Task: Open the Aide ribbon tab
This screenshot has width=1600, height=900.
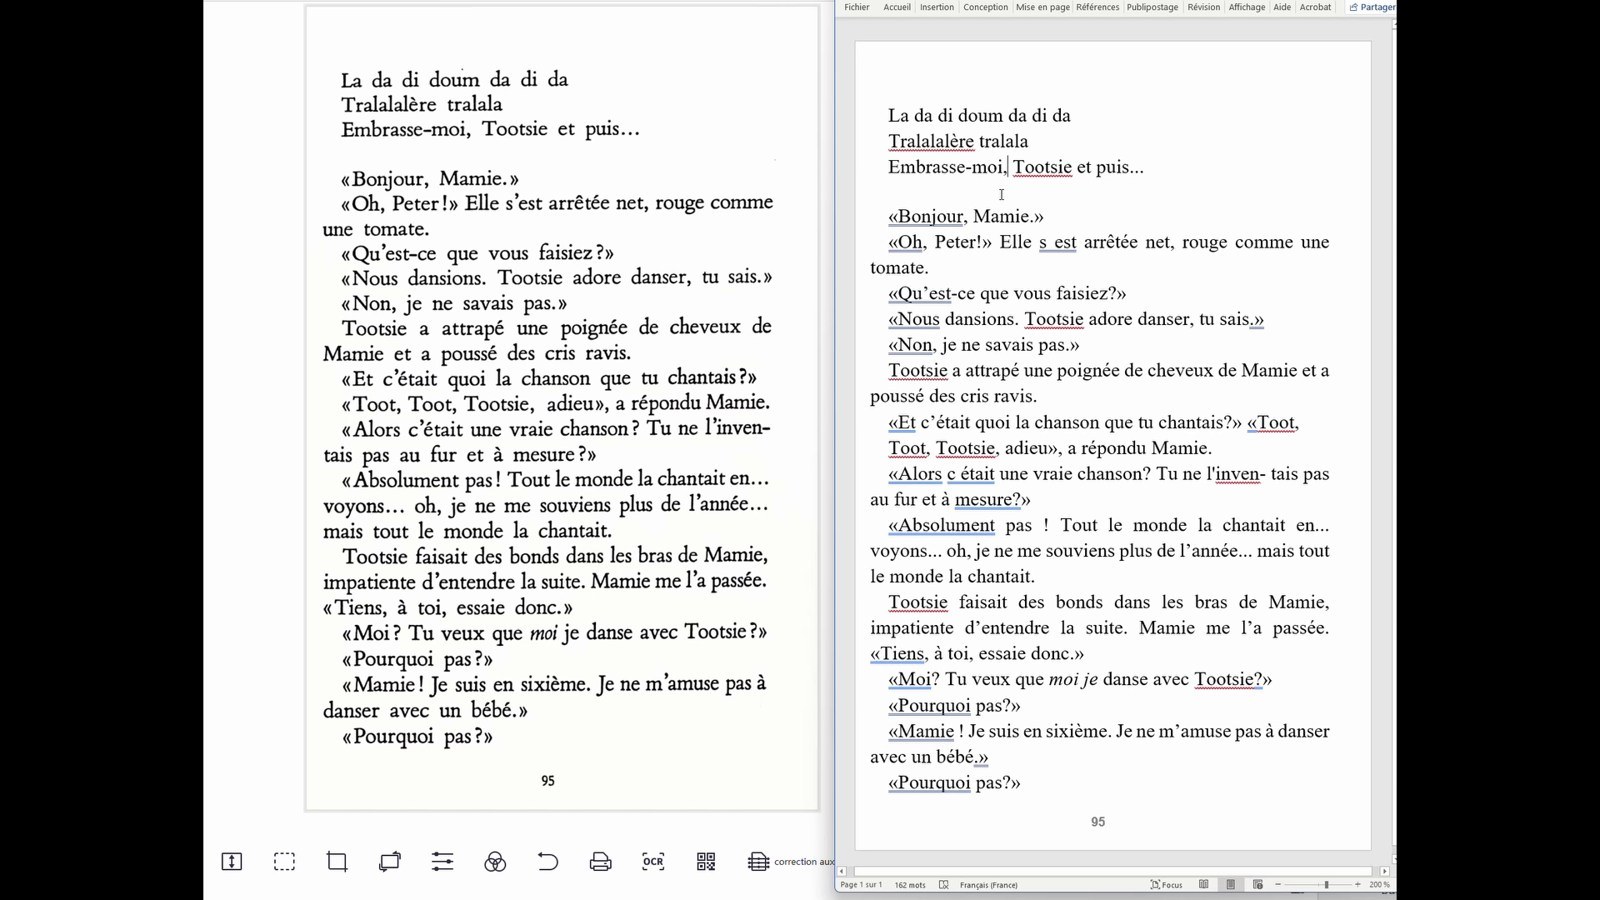Action: [x=1282, y=7]
